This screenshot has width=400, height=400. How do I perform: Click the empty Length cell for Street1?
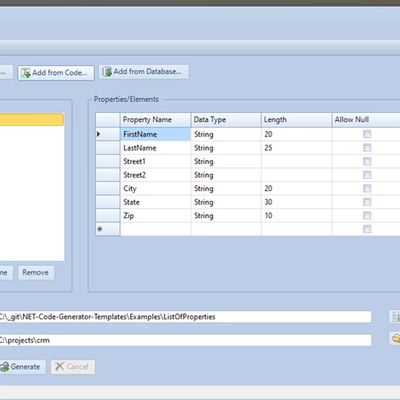(297, 161)
